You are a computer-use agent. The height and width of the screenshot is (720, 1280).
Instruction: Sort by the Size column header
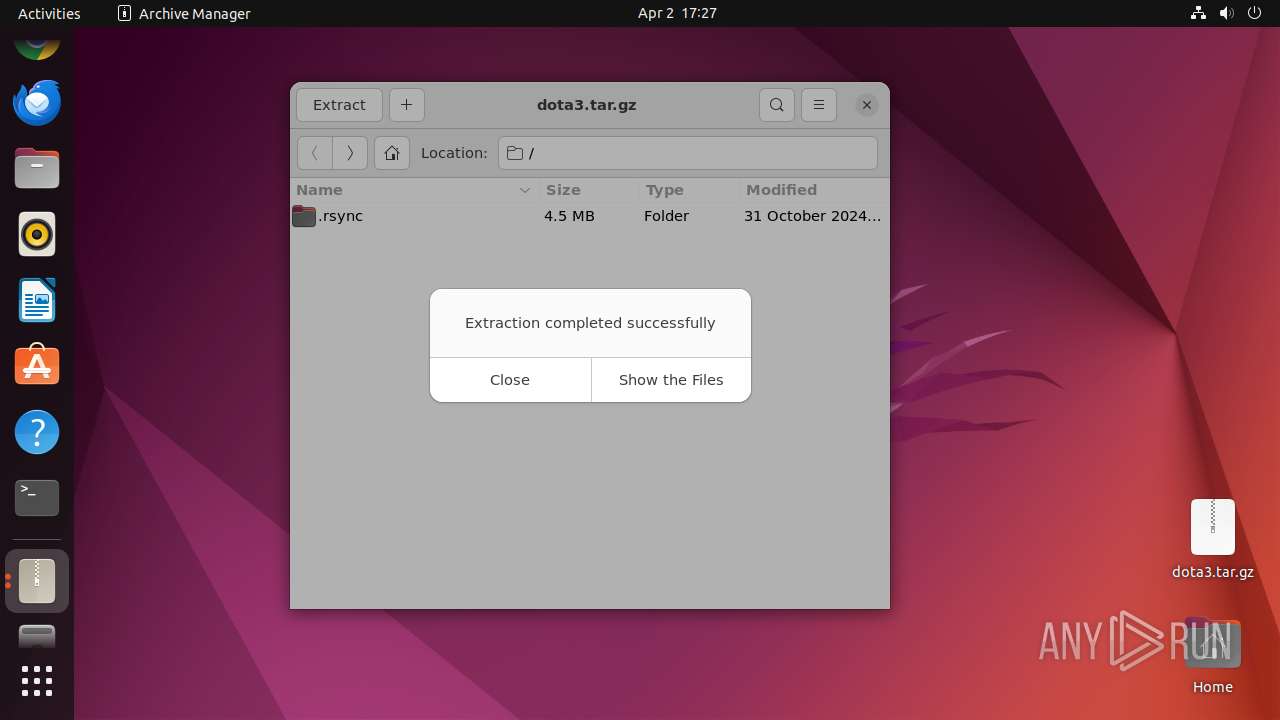point(589,190)
